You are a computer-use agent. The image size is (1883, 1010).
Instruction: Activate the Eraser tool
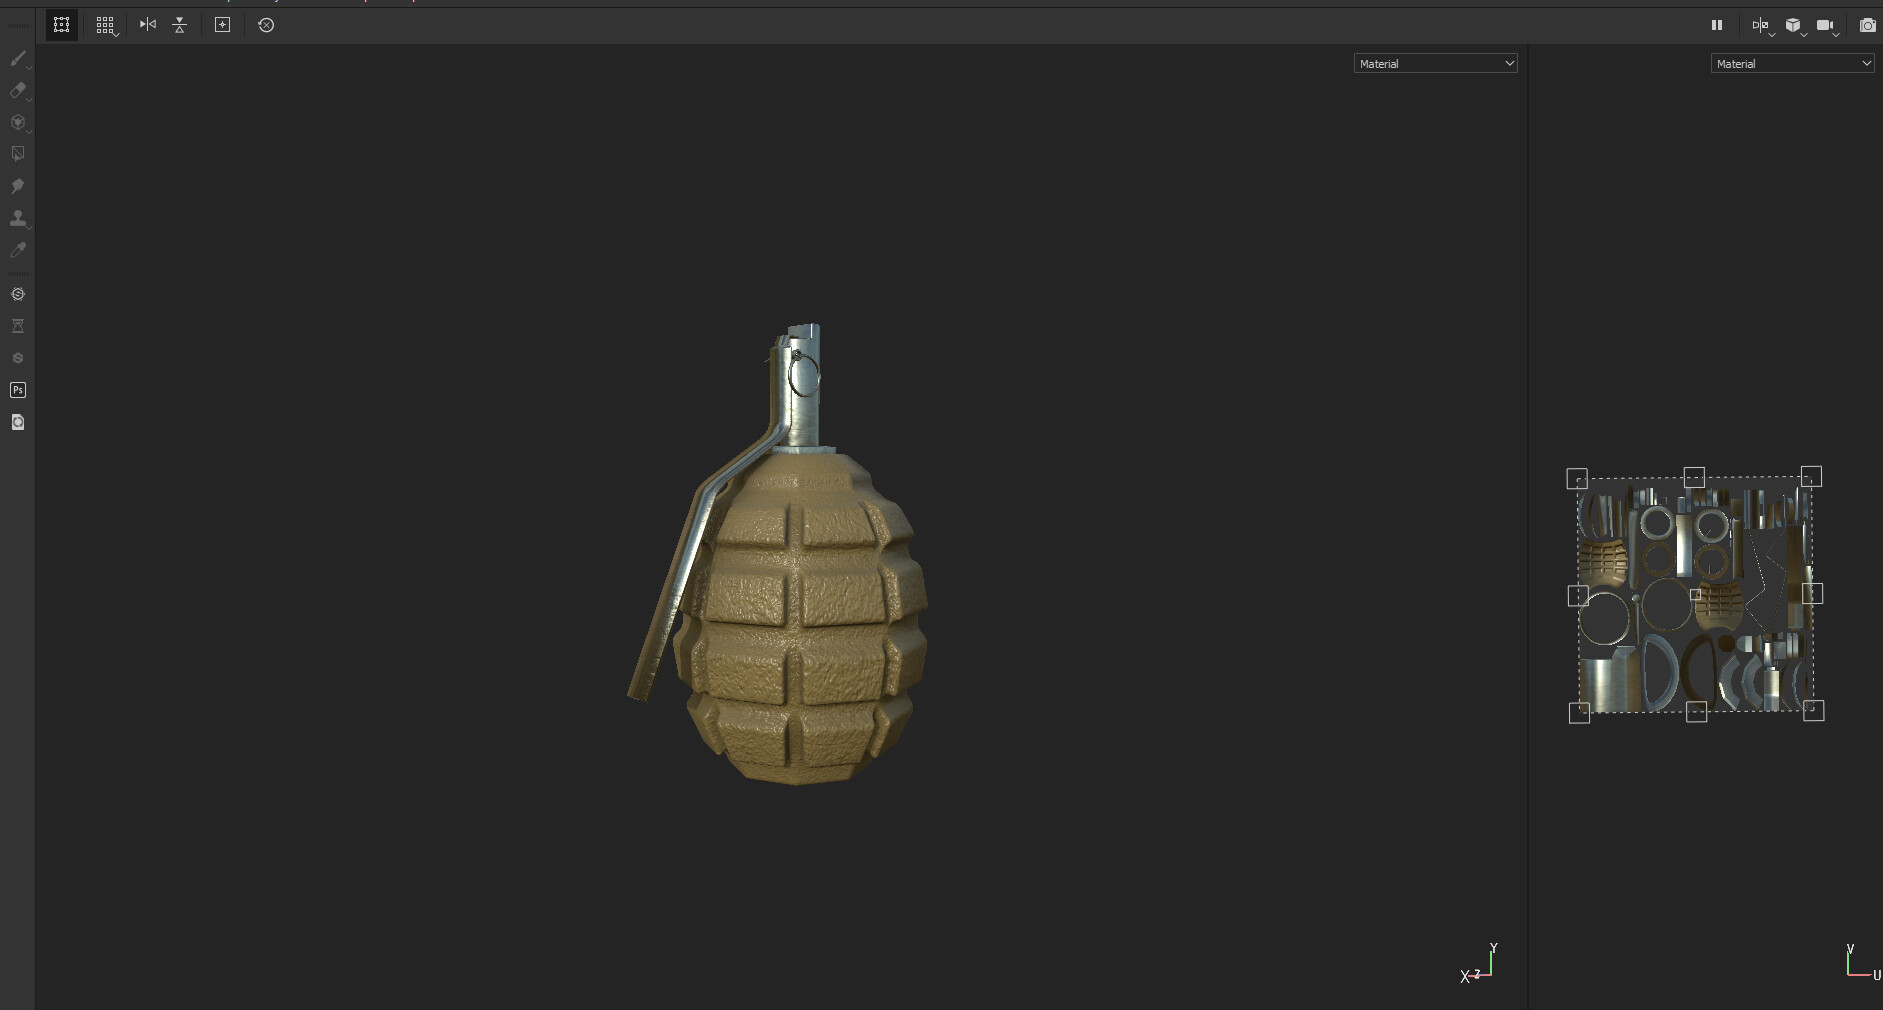[x=18, y=90]
